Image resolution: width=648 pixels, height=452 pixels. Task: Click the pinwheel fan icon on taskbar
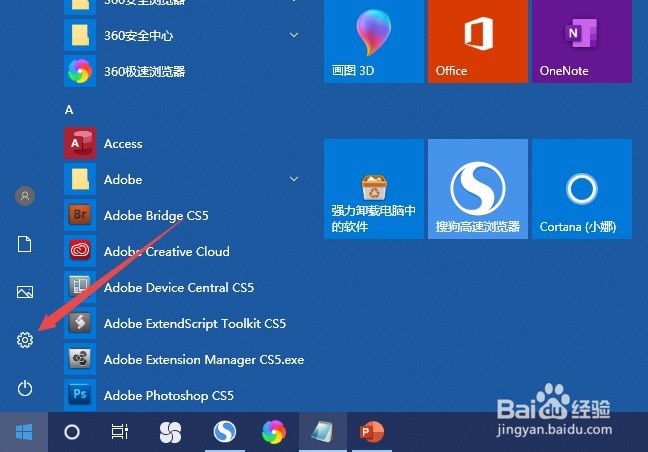coord(170,432)
